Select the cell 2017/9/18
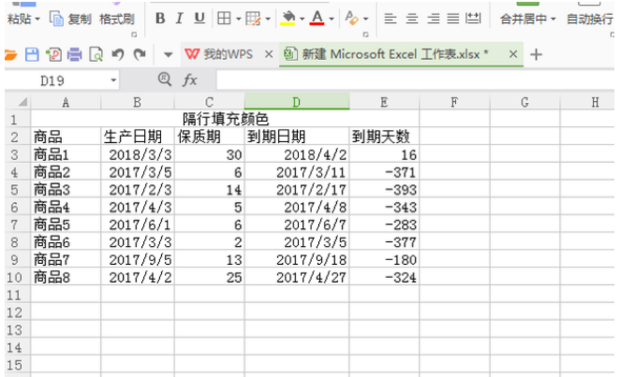This screenshot has width=620, height=377. (x=297, y=260)
